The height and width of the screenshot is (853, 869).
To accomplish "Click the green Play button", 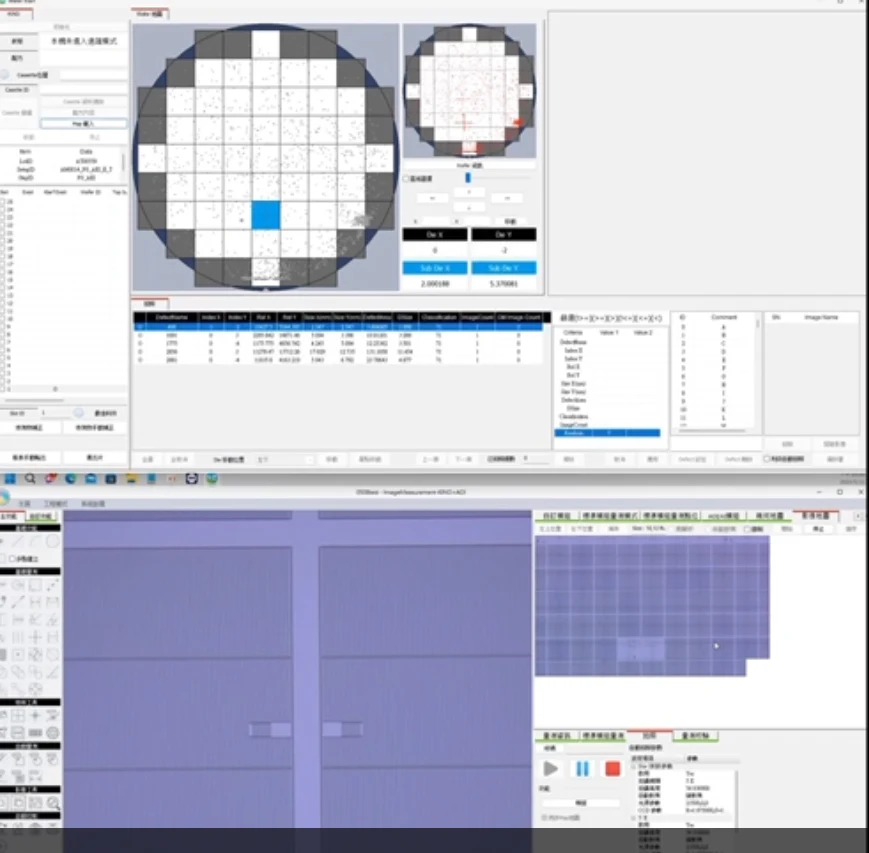I will click(551, 768).
